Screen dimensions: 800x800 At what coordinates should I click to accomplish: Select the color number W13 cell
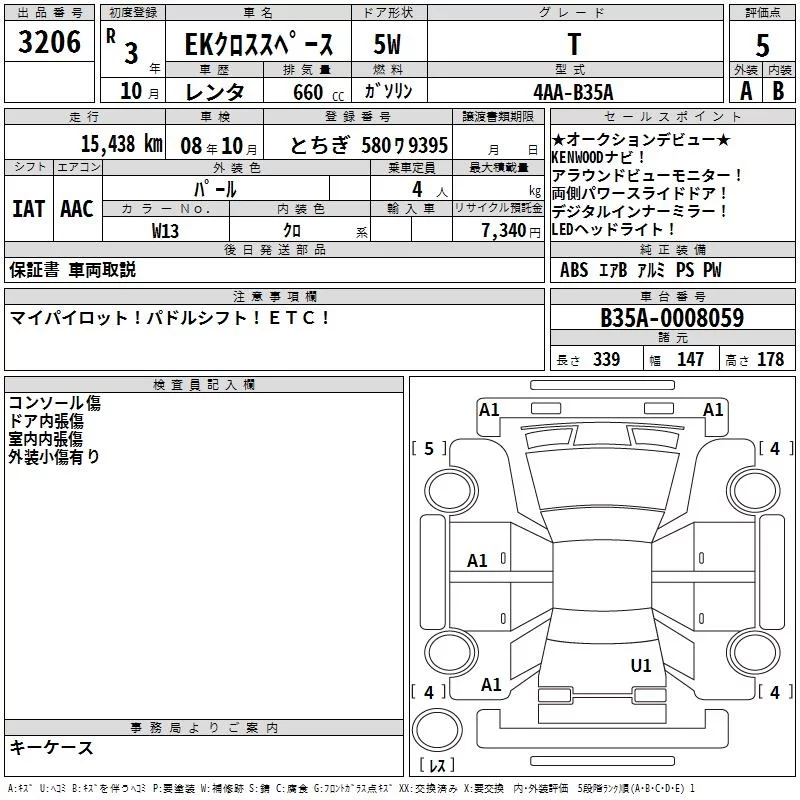coord(166,230)
